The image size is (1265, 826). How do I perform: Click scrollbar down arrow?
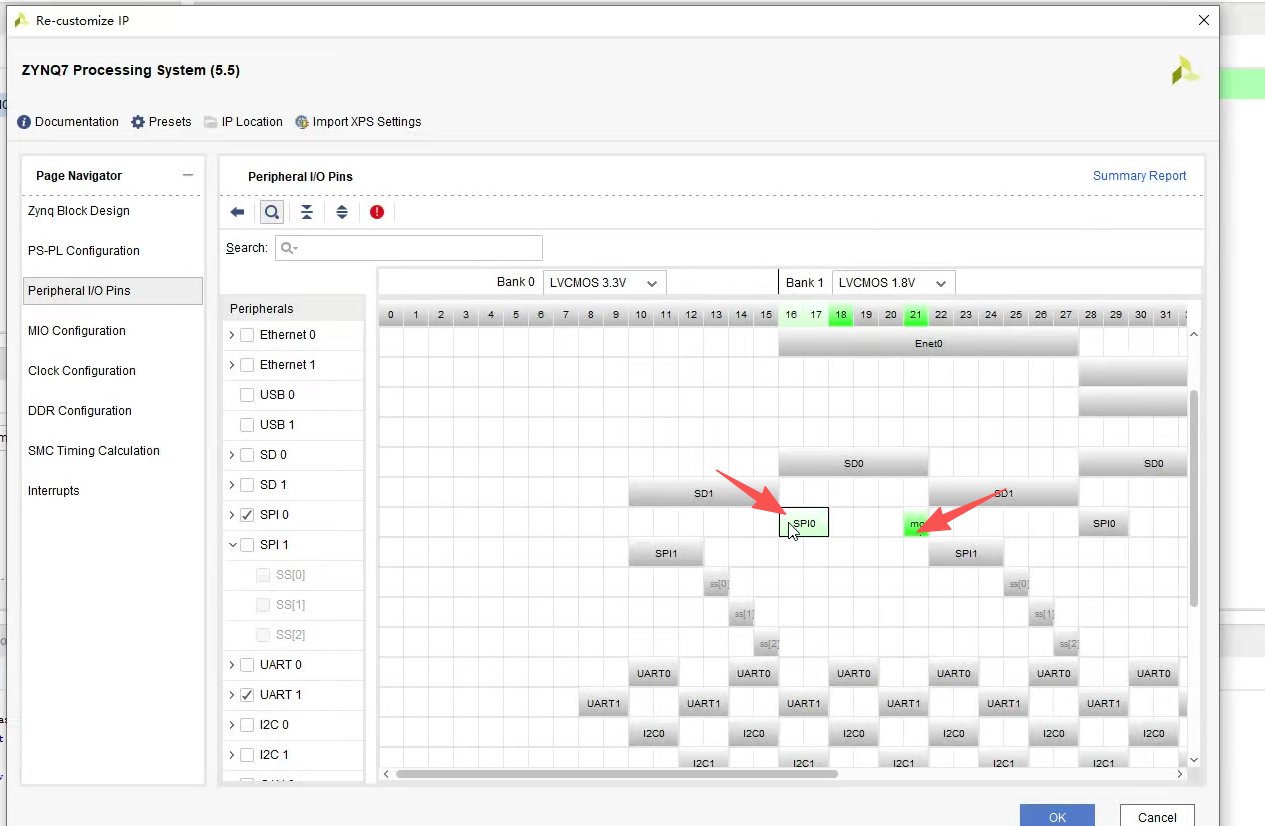[1194, 760]
